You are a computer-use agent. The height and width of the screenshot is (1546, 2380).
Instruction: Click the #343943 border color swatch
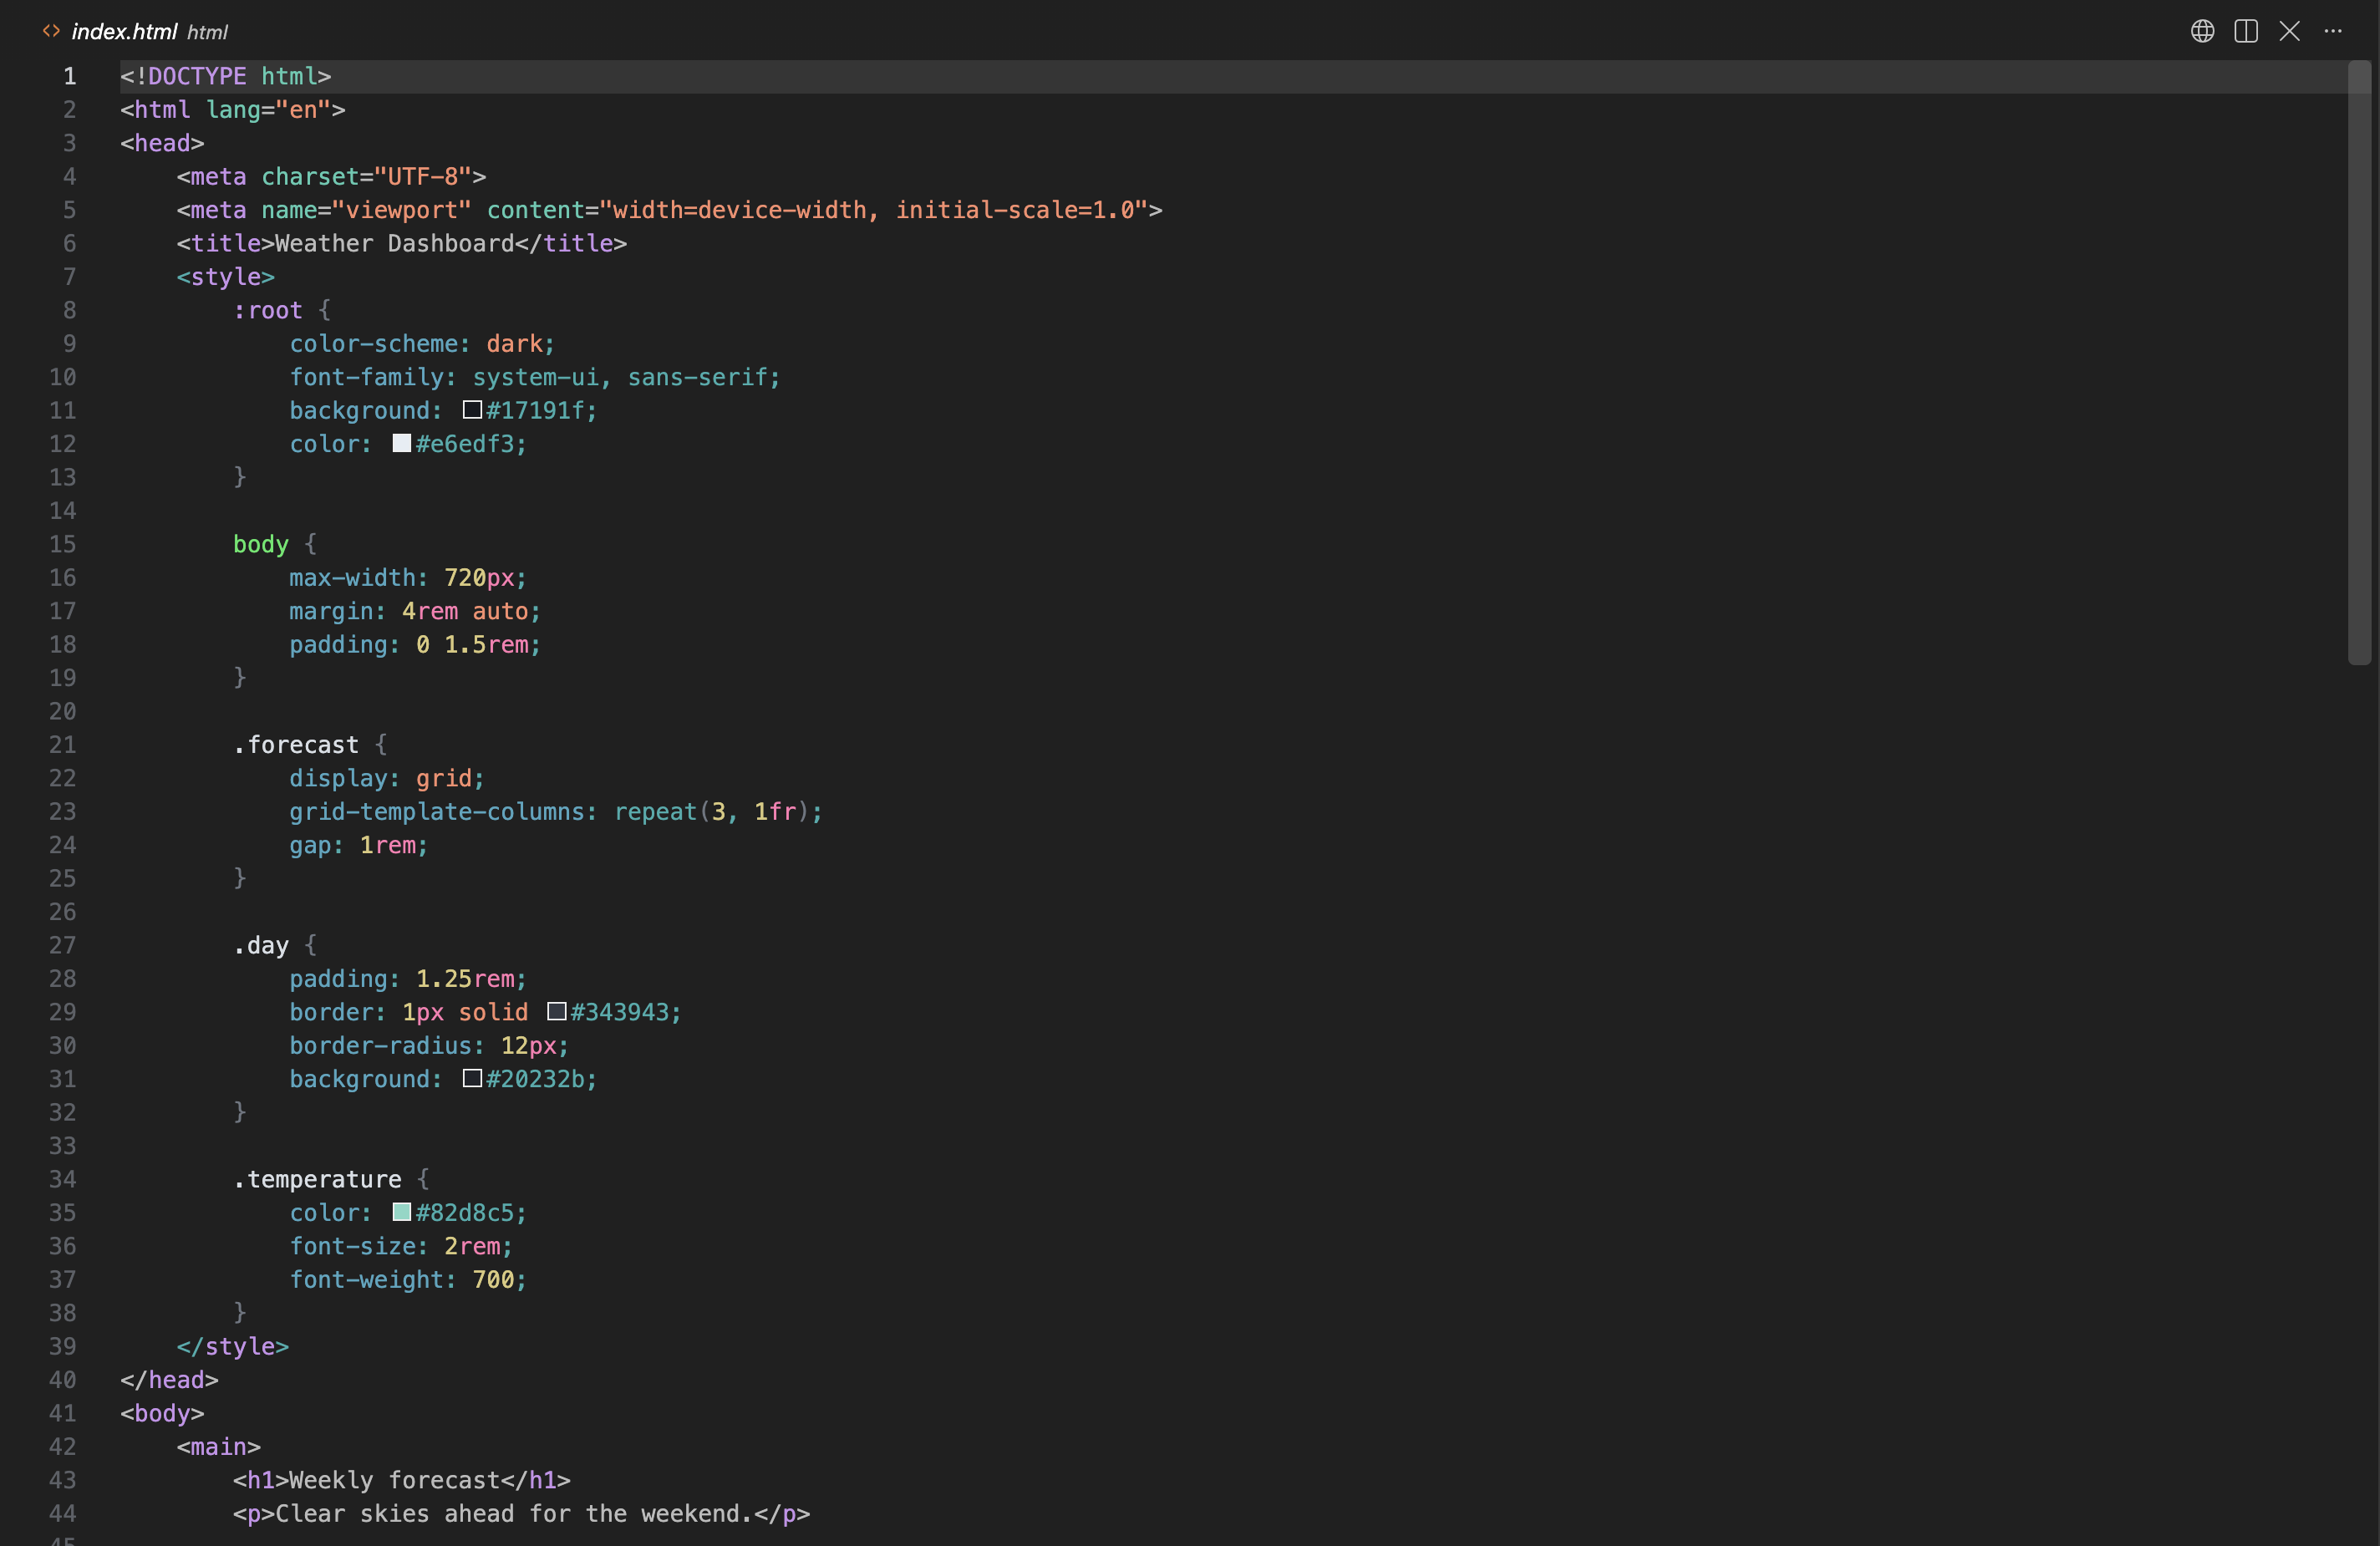pyautogui.click(x=557, y=1011)
